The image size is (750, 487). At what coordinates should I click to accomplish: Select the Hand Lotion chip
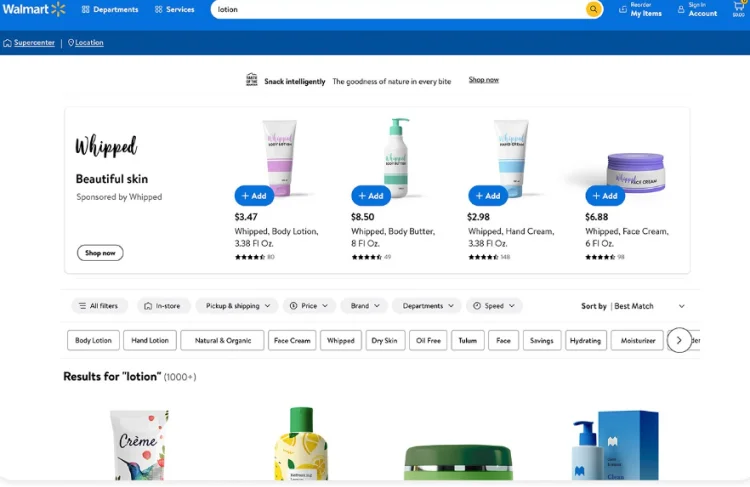[x=150, y=340]
